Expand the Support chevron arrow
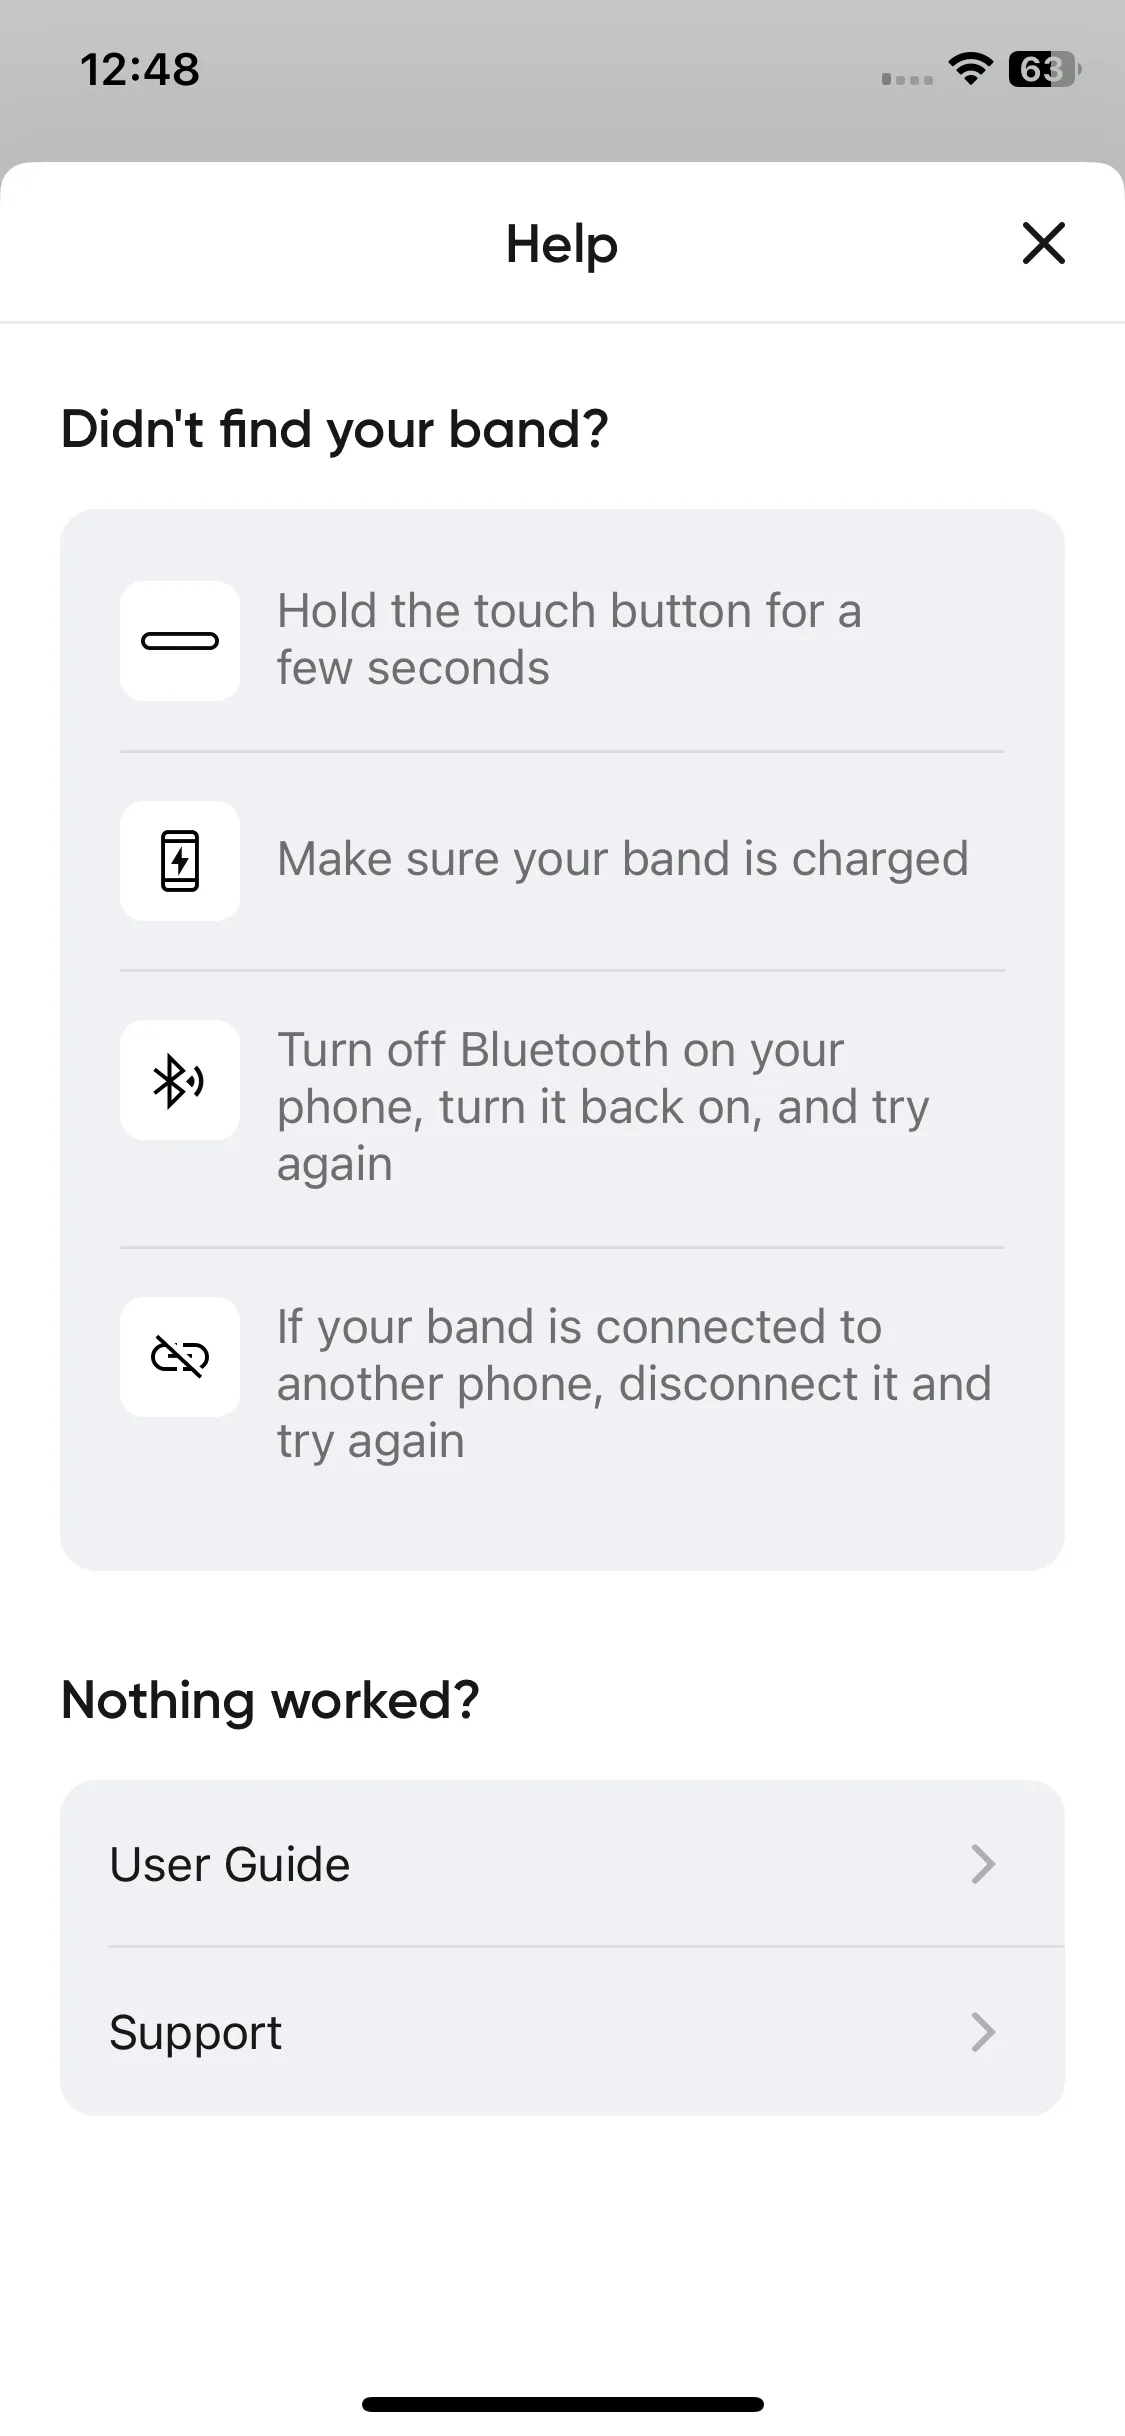 click(983, 2032)
